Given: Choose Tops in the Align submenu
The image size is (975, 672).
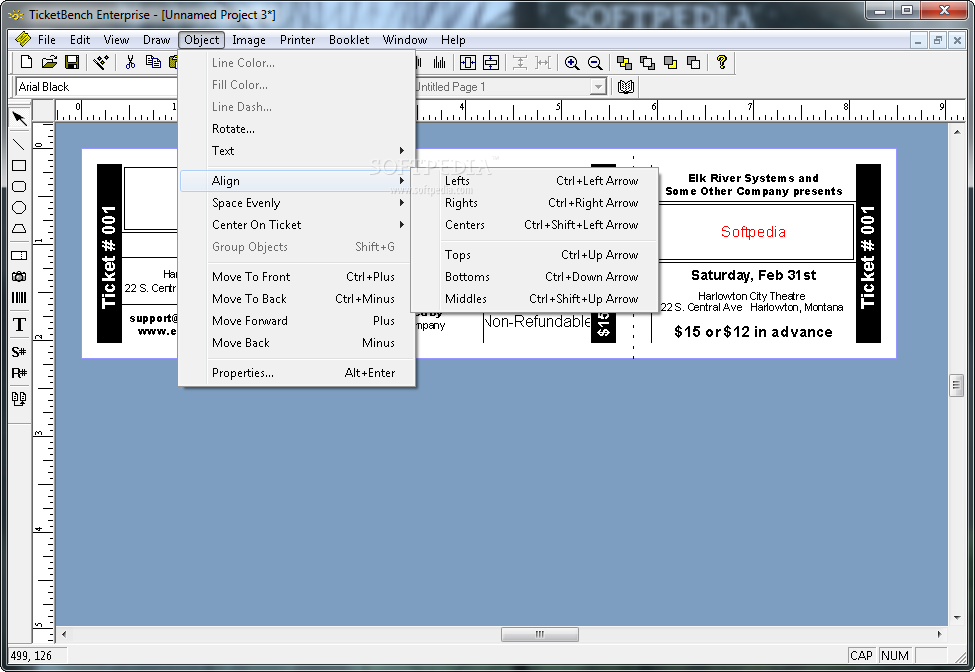Looking at the screenshot, I should tap(534, 254).
